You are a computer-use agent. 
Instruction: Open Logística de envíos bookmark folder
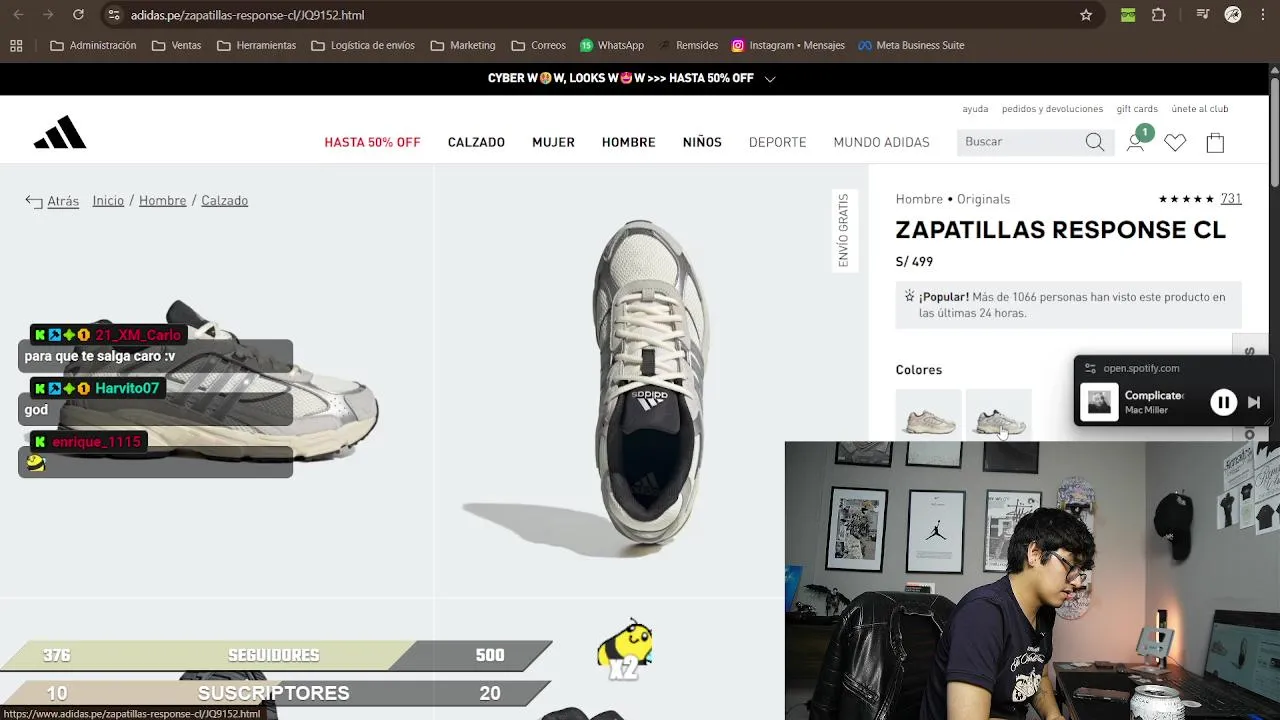coord(363,45)
